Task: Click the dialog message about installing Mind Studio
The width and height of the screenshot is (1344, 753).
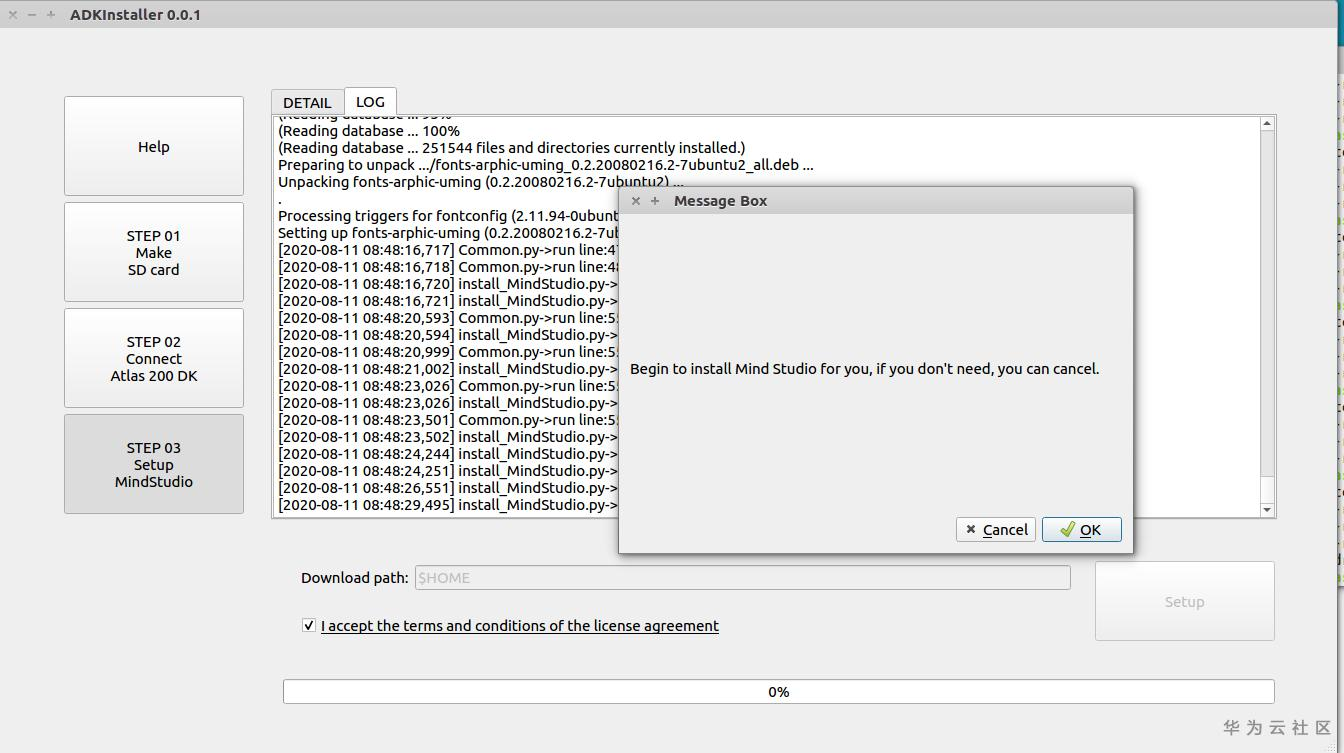Action: pyautogui.click(x=864, y=369)
